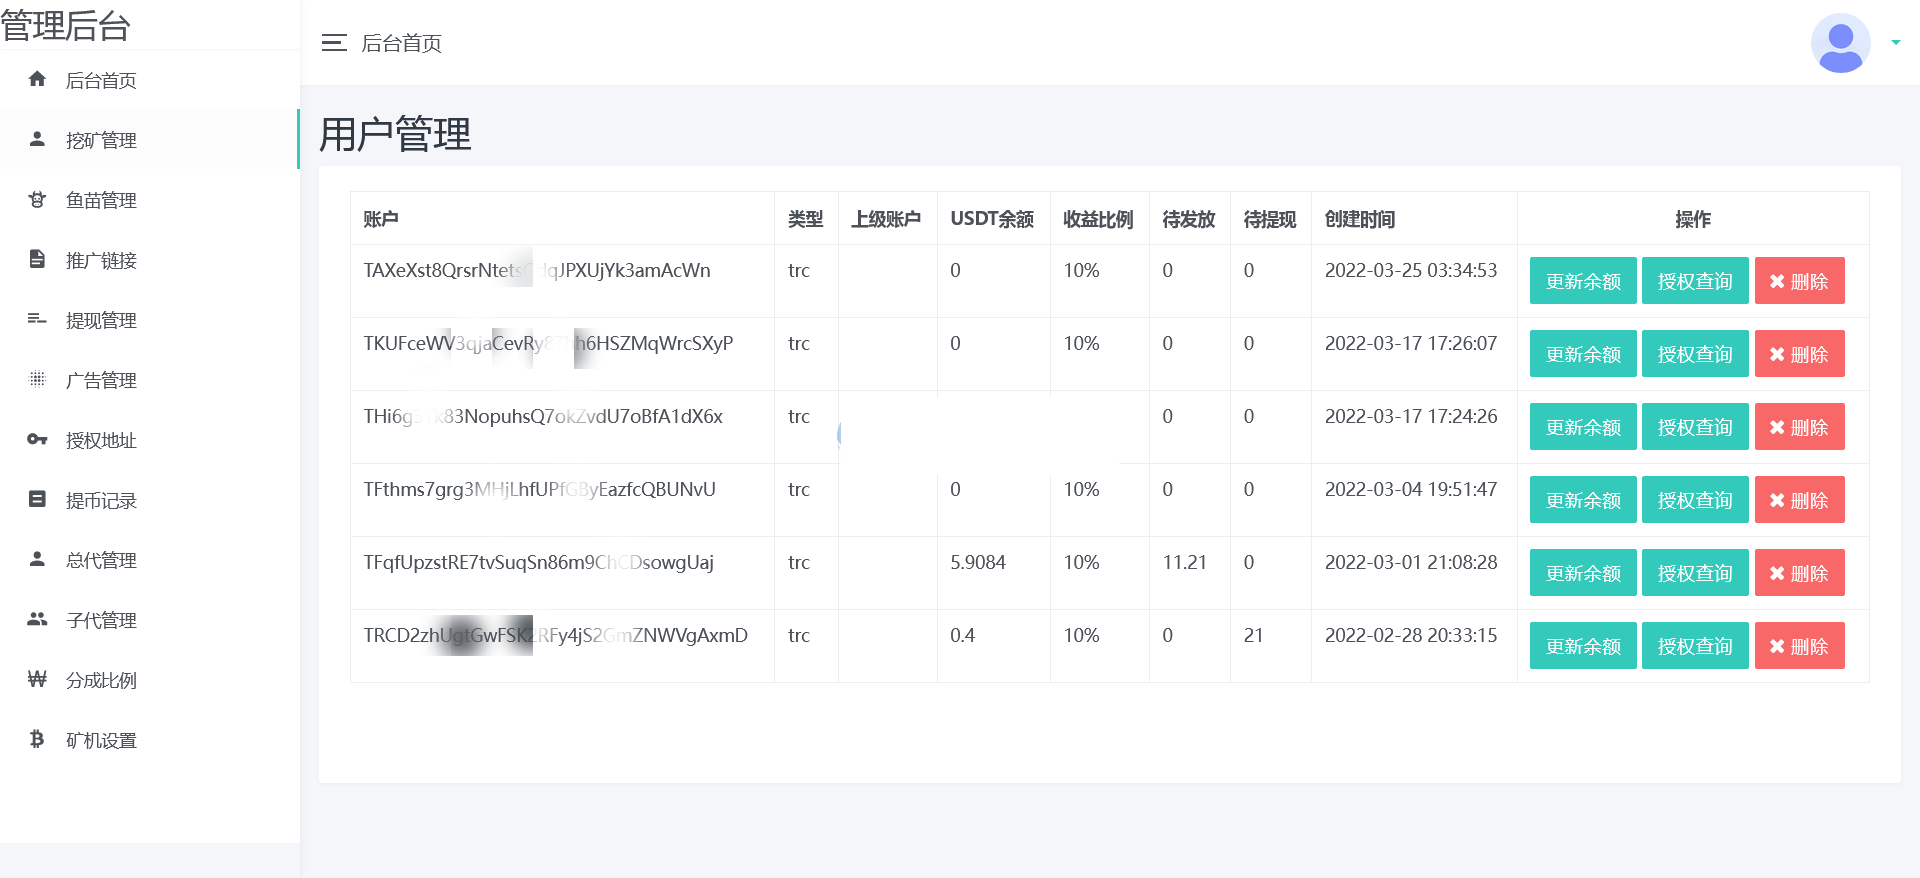Open the user avatar dropdown arrow
1920x878 pixels.
click(1895, 43)
